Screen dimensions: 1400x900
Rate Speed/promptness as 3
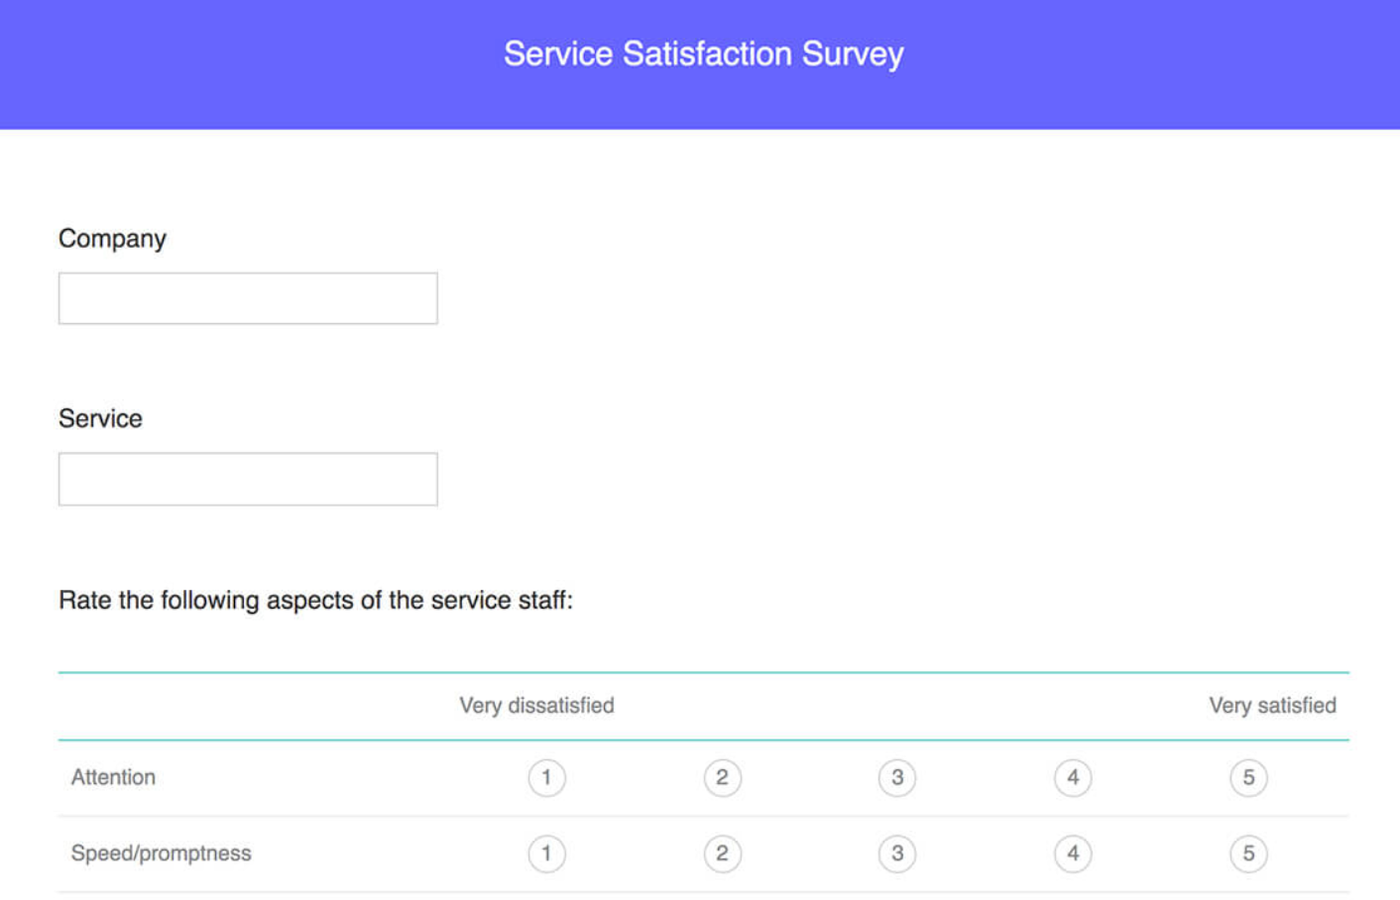(897, 854)
